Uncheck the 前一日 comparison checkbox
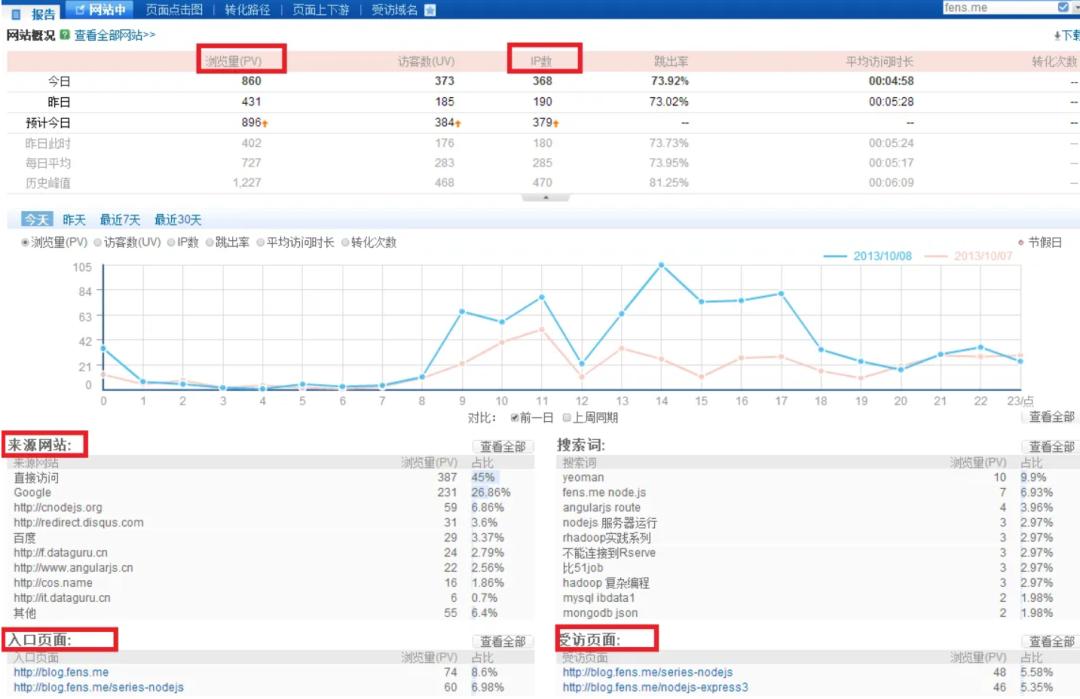The width and height of the screenshot is (1080, 699). 515,417
